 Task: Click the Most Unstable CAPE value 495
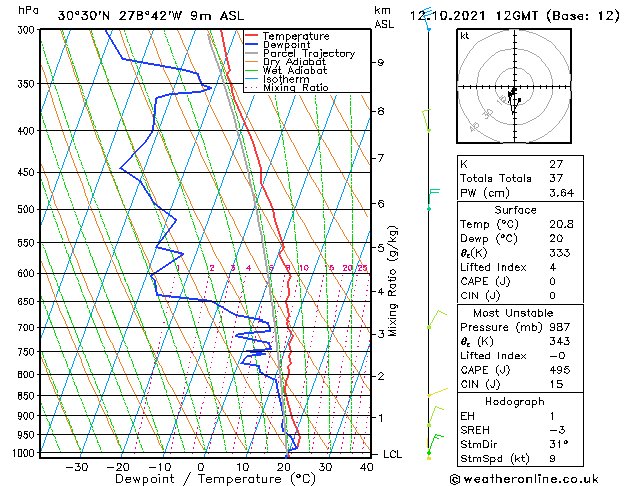coord(560,370)
